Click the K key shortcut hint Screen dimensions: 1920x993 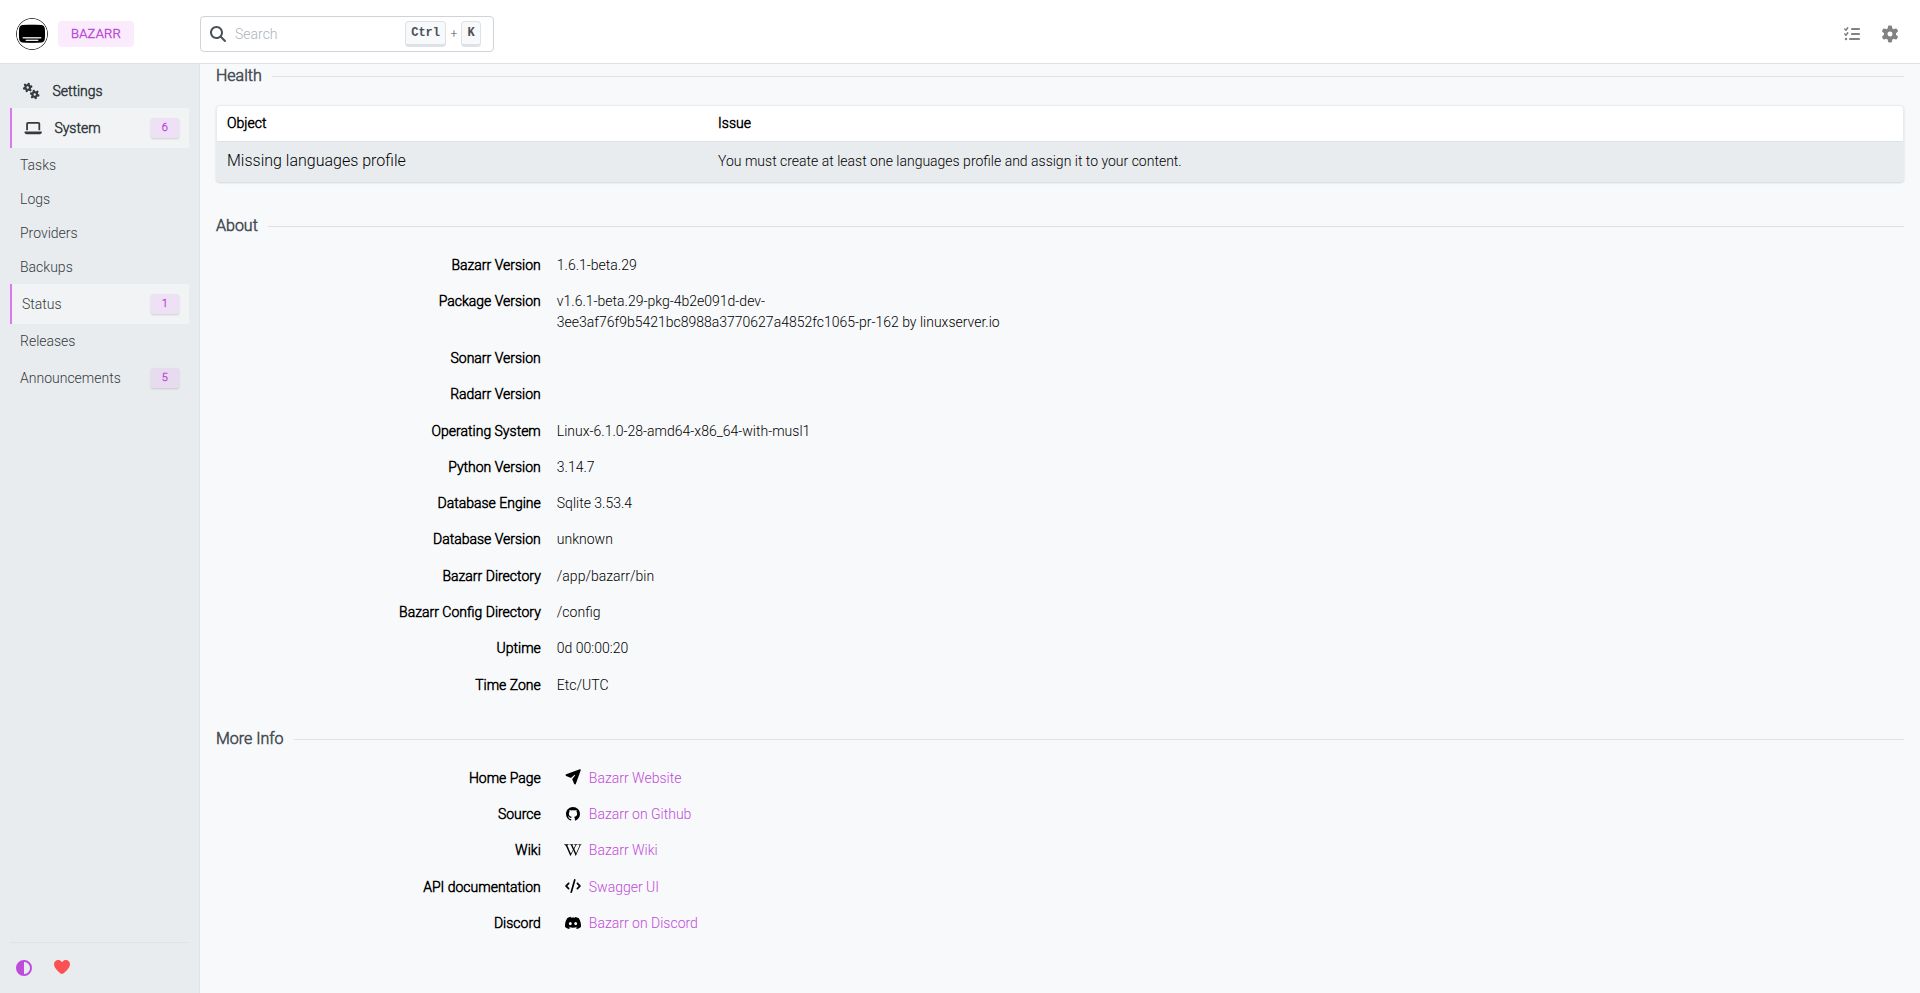click(471, 33)
